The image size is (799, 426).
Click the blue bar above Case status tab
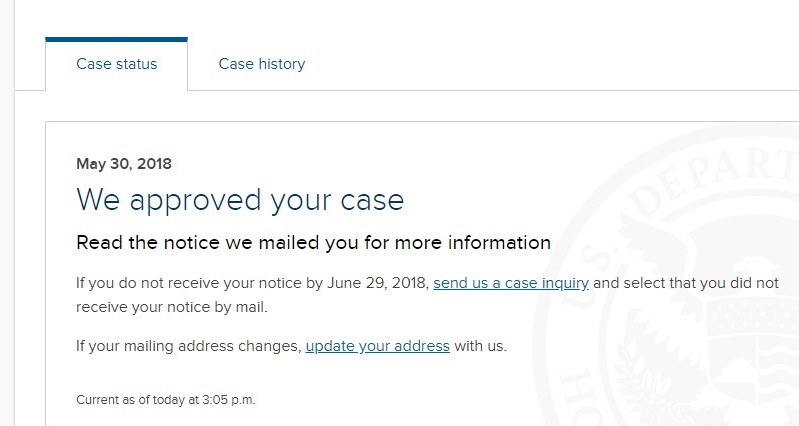116,39
